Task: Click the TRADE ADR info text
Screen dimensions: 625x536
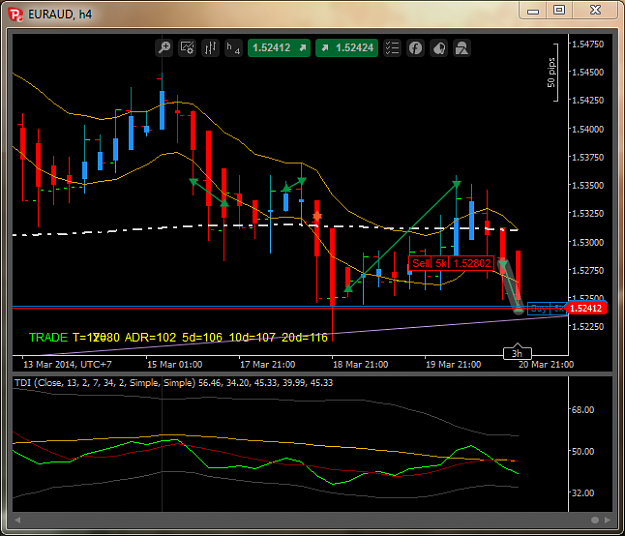Action: 178,338
